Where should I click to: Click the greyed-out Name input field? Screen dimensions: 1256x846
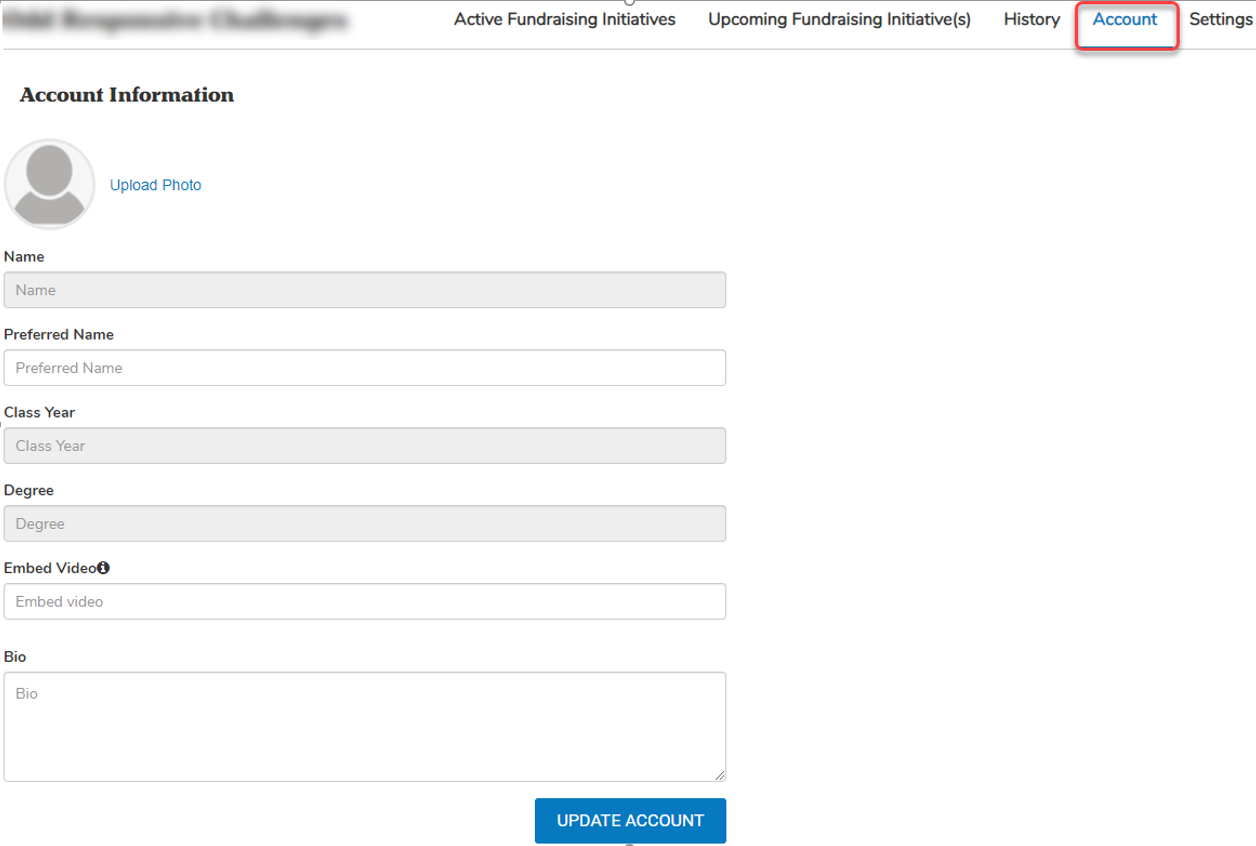pyautogui.click(x=365, y=290)
